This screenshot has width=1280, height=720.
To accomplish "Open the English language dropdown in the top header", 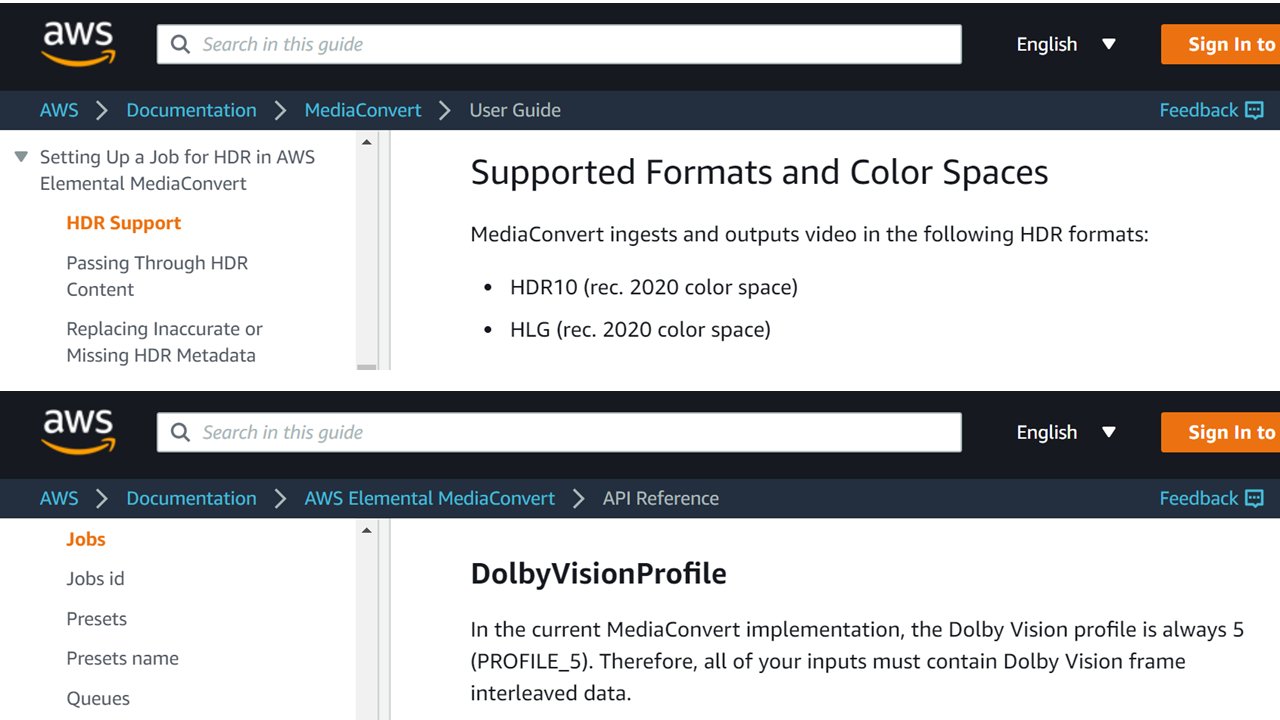I will click(x=1066, y=44).
